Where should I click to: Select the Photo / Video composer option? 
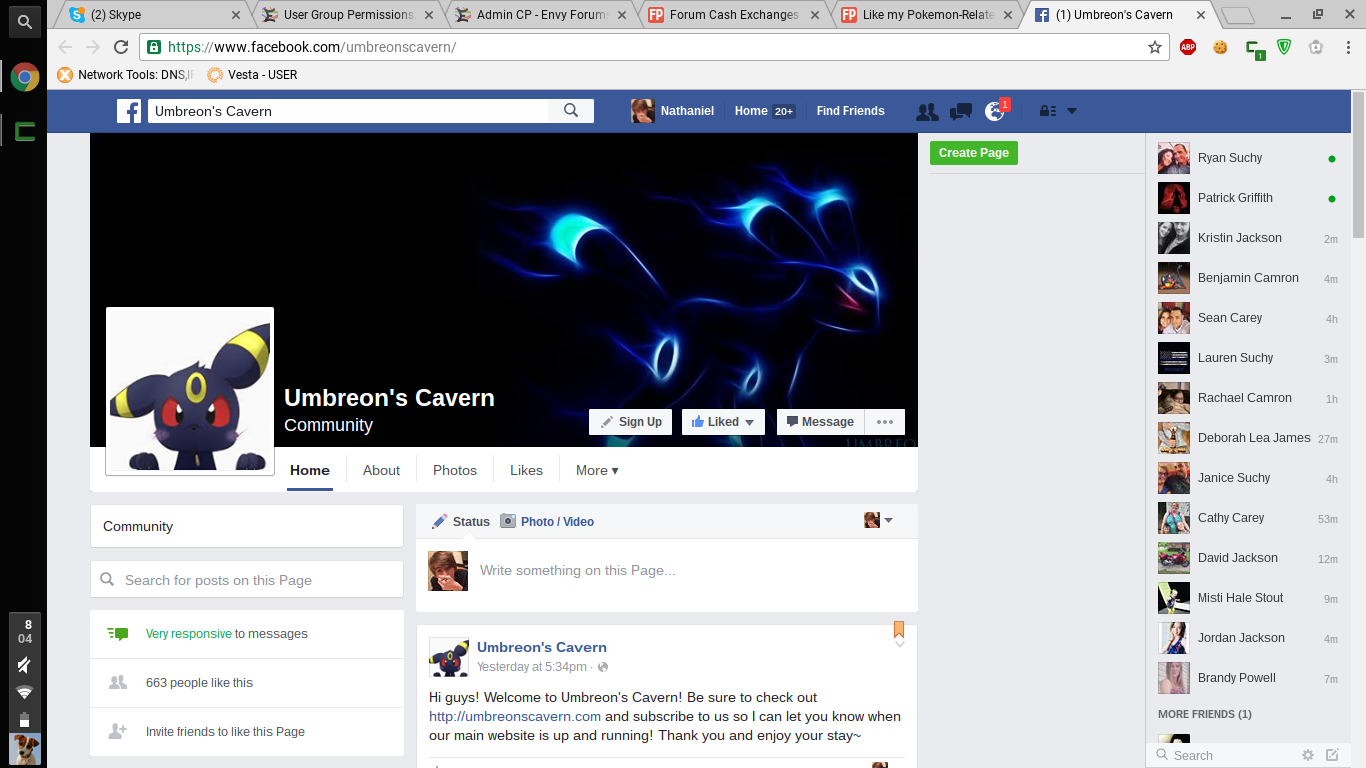click(547, 521)
